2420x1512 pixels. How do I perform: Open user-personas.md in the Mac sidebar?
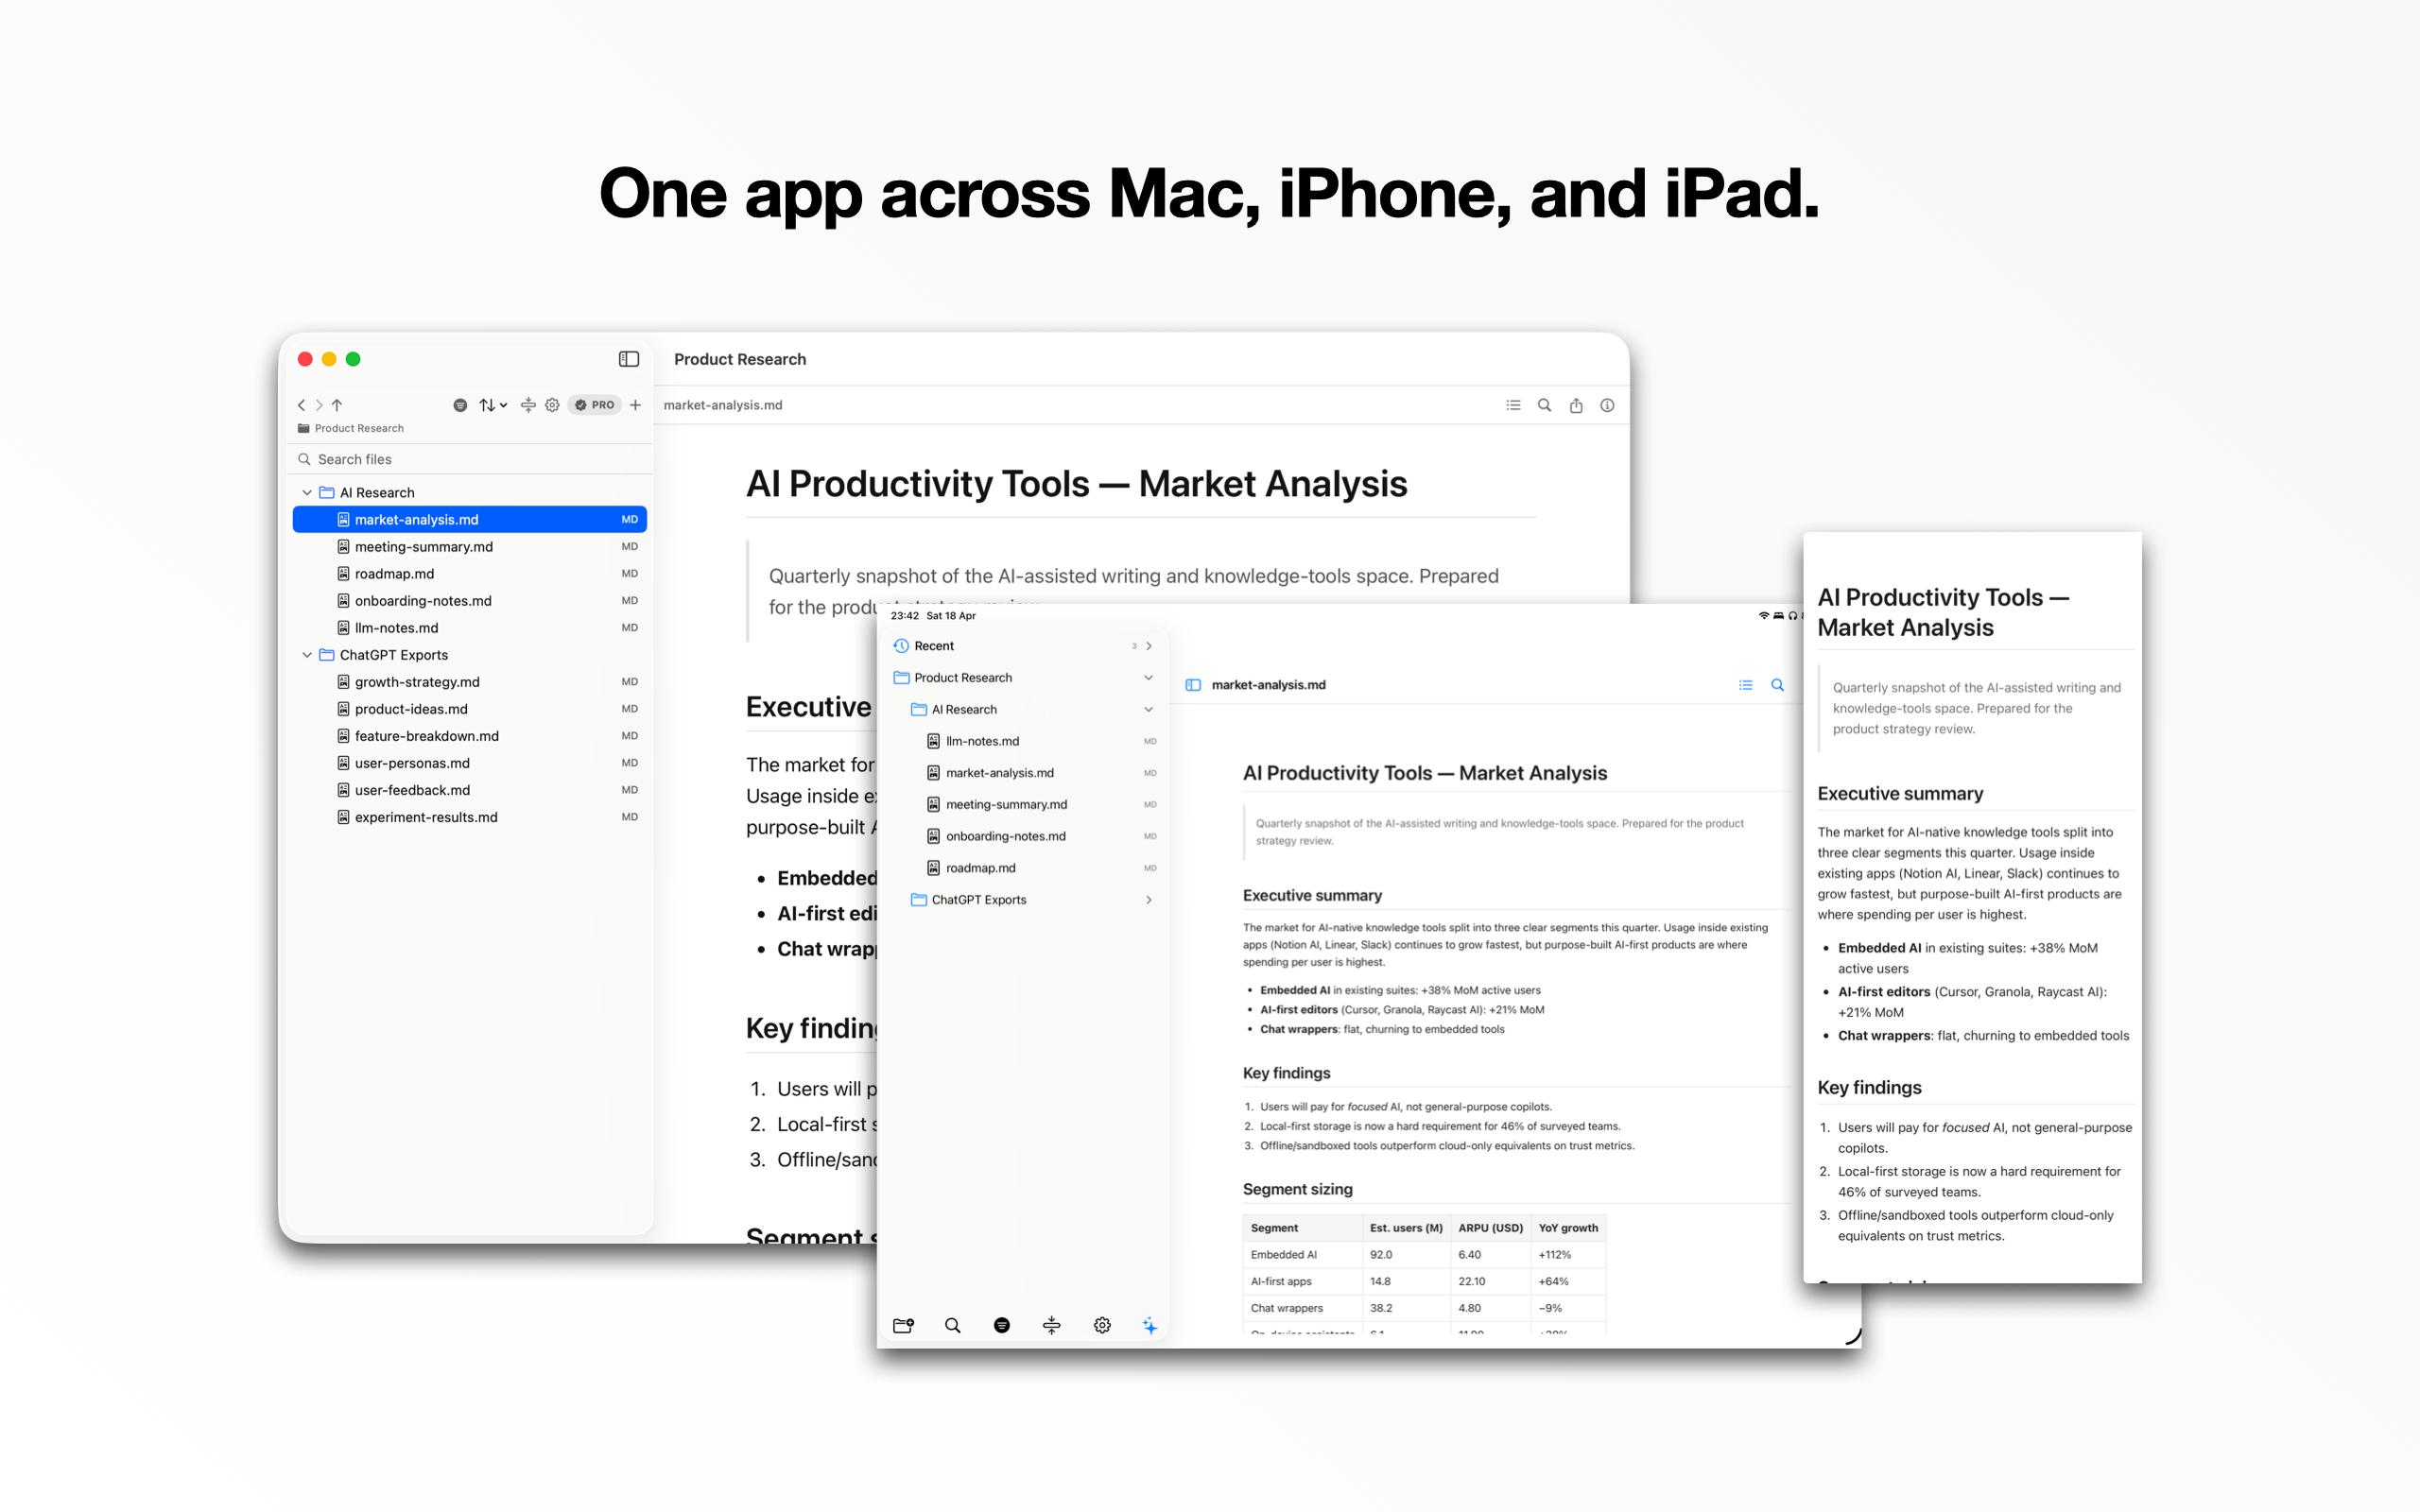pos(470,763)
